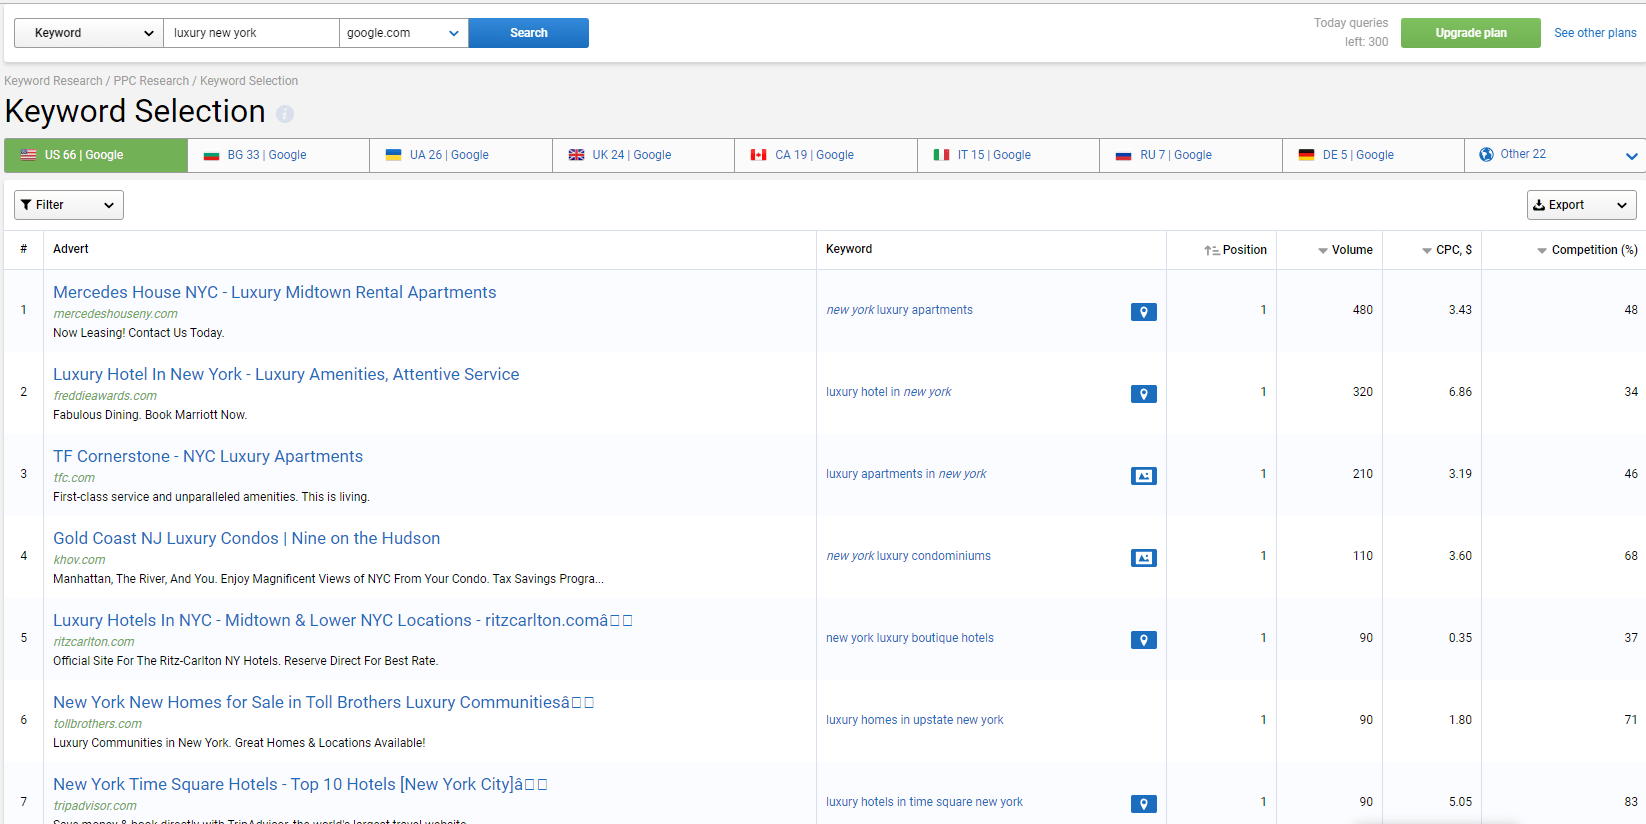1646x824 pixels.
Task: Open New York Time Square Hotels advert
Action: point(300,784)
